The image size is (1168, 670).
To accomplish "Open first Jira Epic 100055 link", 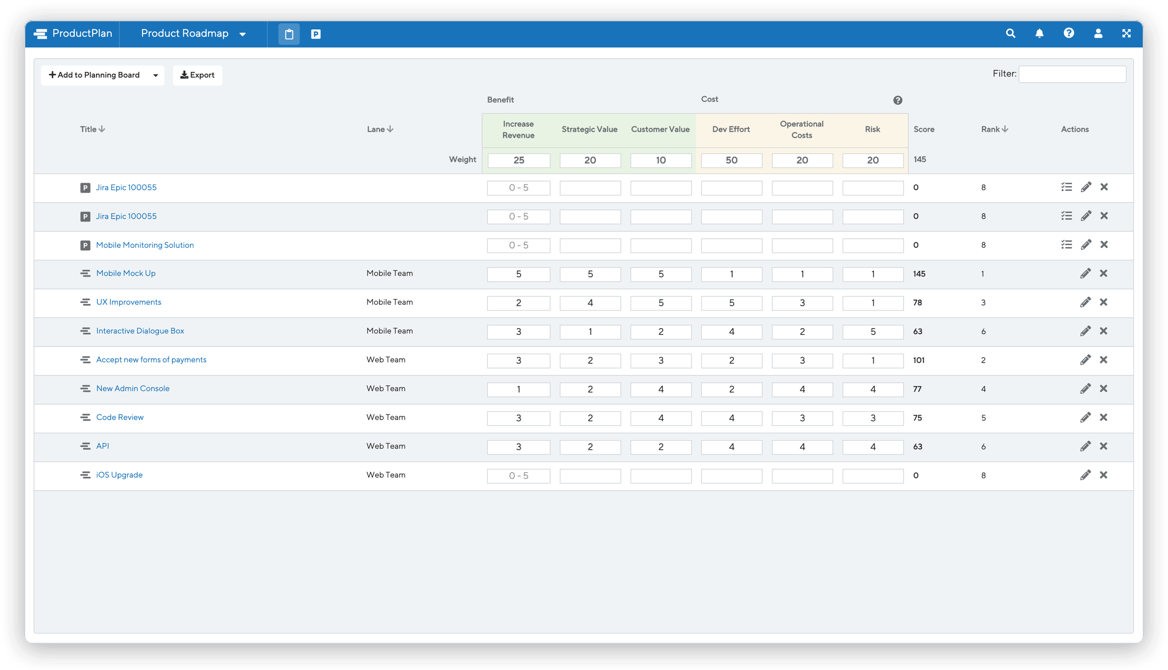I will coord(126,188).
